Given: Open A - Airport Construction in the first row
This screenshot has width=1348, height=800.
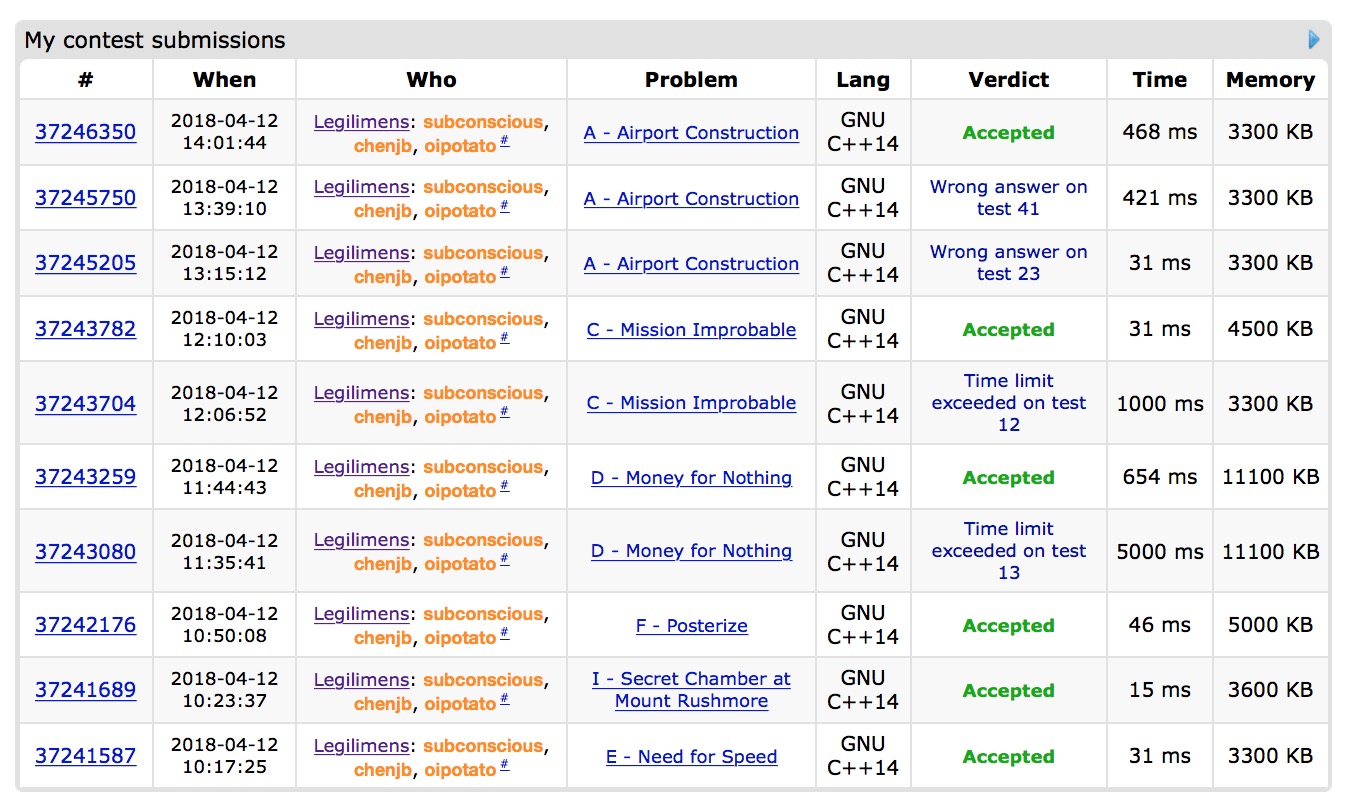Looking at the screenshot, I should point(691,133).
